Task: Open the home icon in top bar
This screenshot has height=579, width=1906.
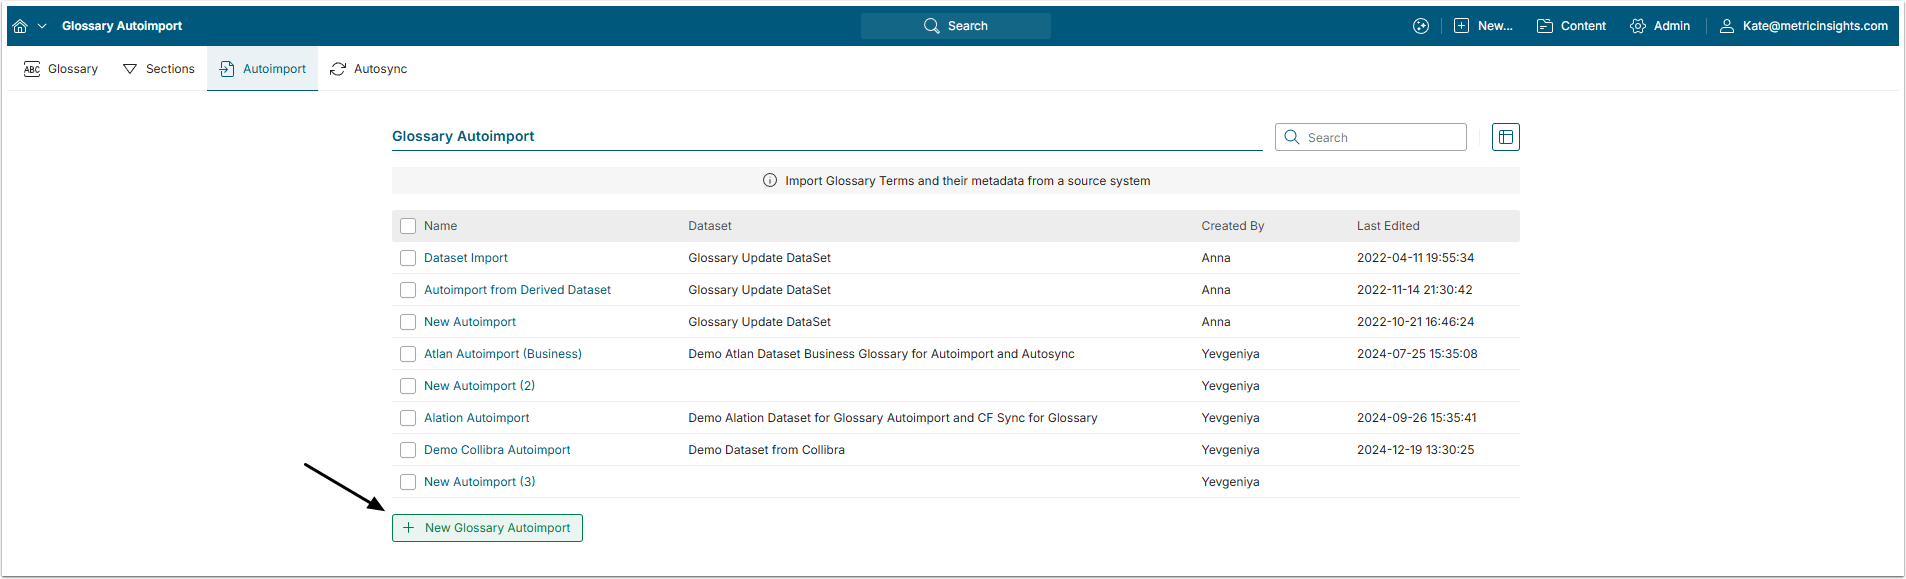Action: click(x=20, y=26)
